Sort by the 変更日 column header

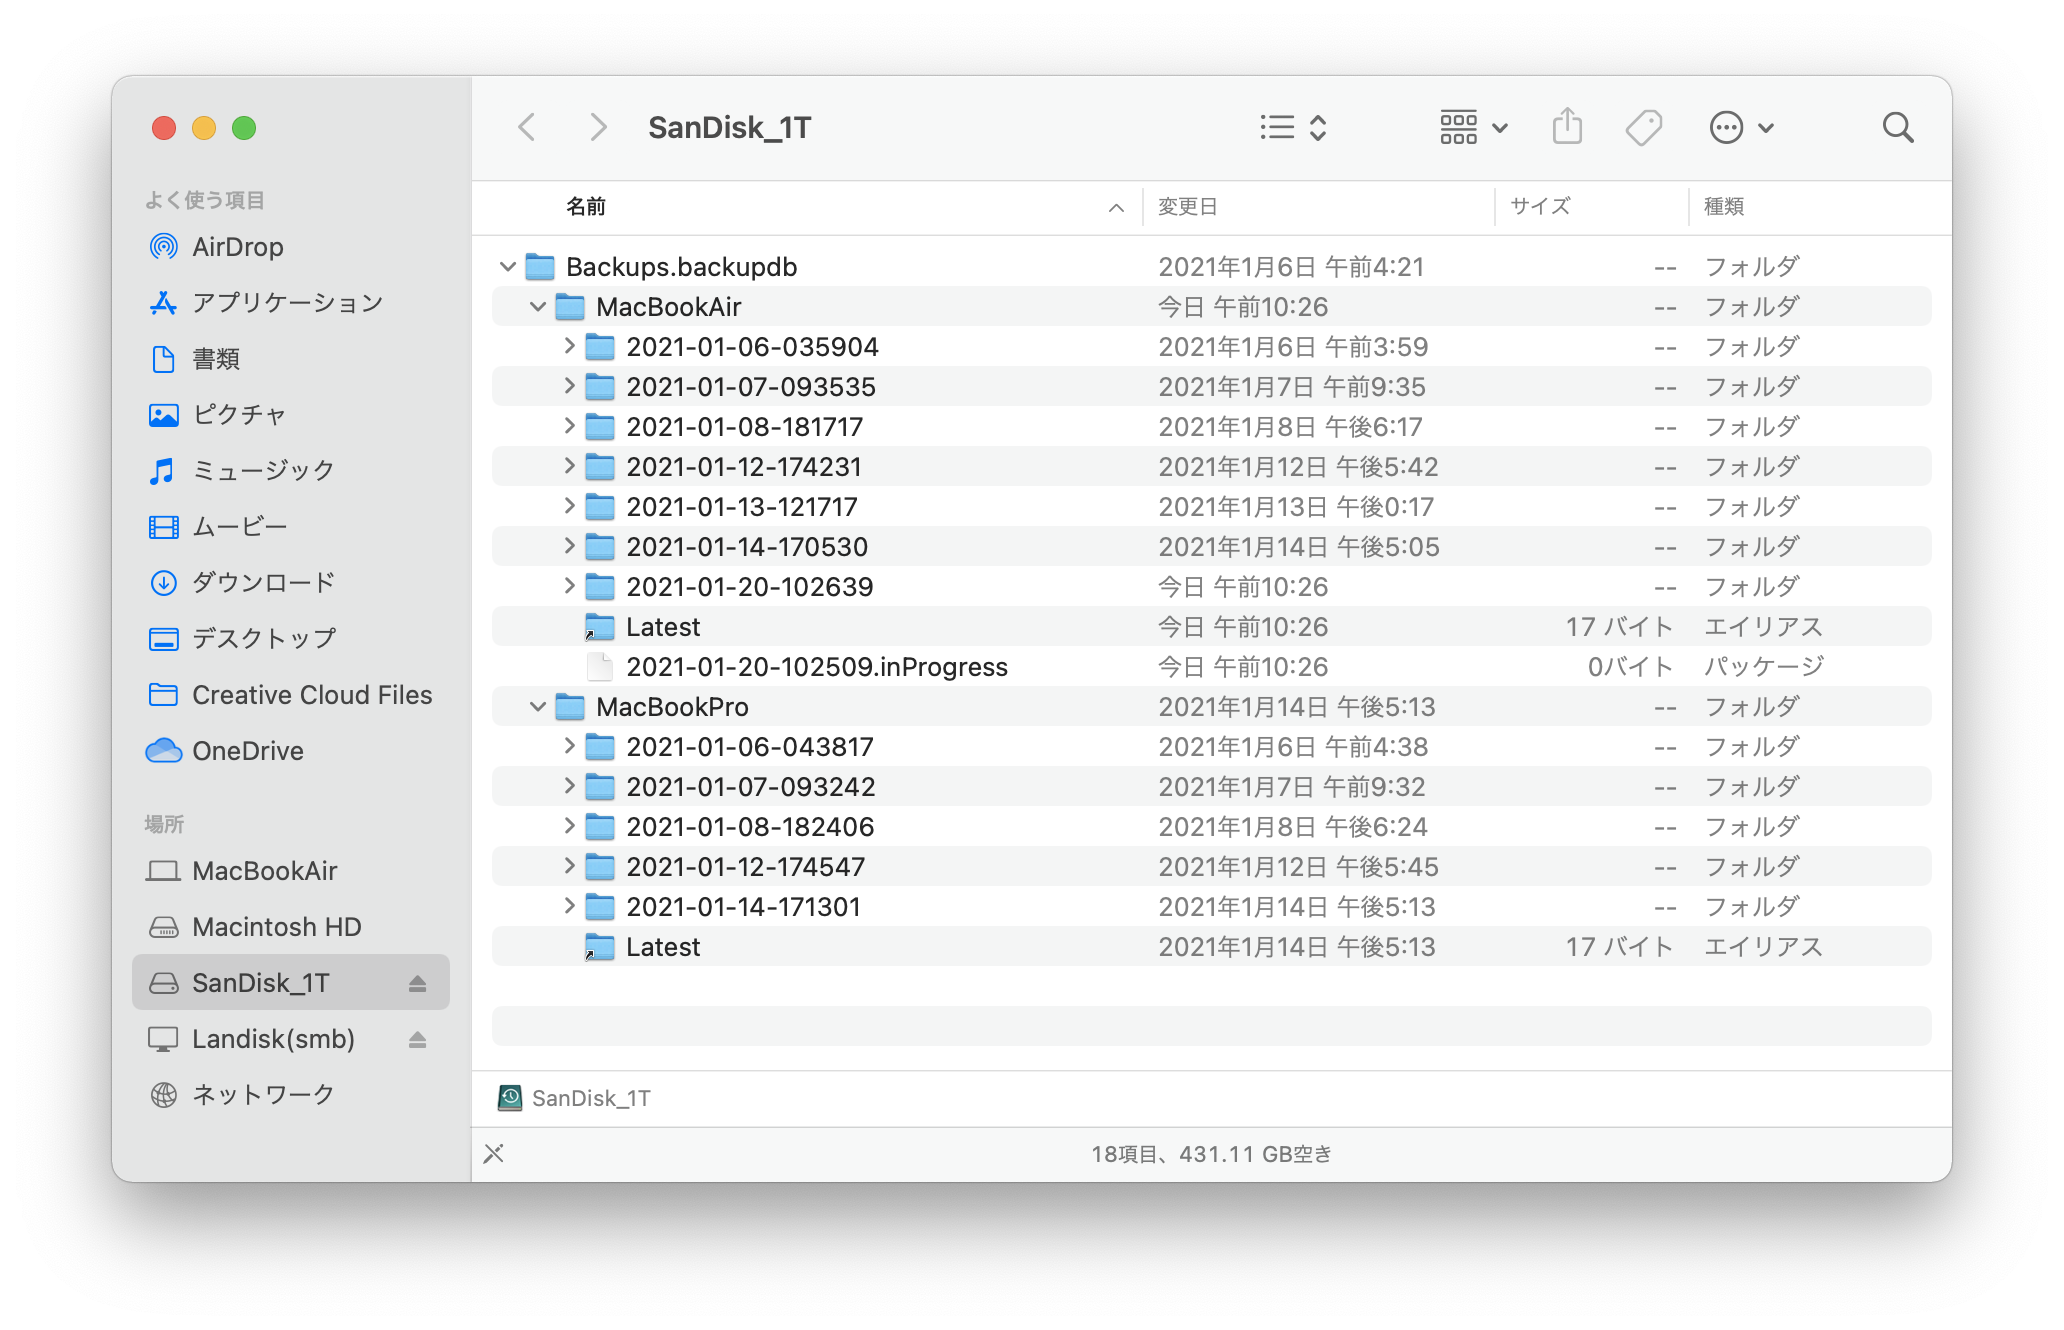(1188, 207)
